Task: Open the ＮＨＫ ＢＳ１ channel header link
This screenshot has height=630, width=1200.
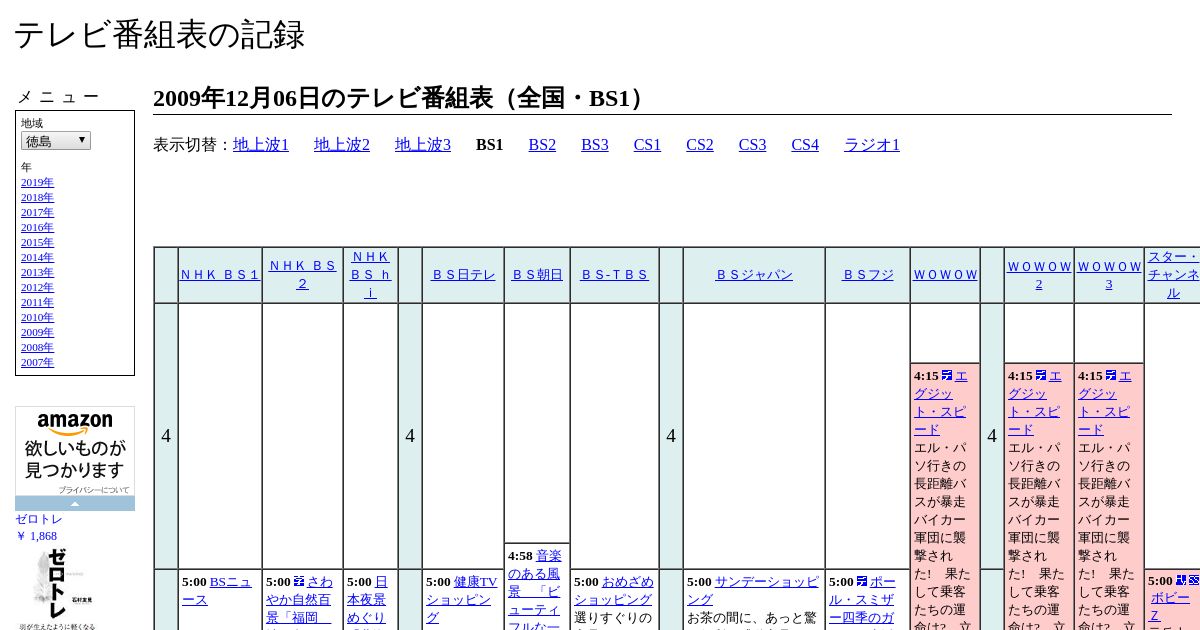Action: tap(220, 275)
